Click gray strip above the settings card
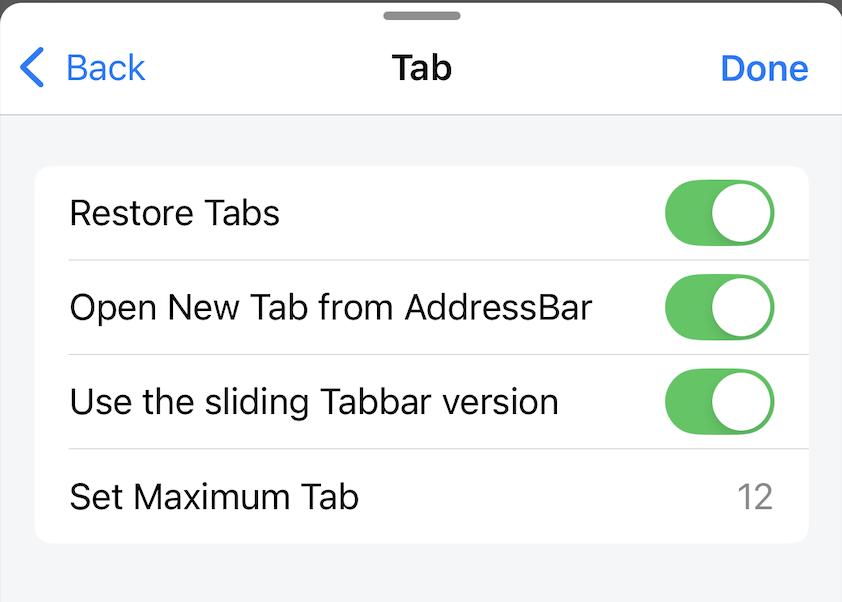Viewport: 842px width, 602px height. 421,141
